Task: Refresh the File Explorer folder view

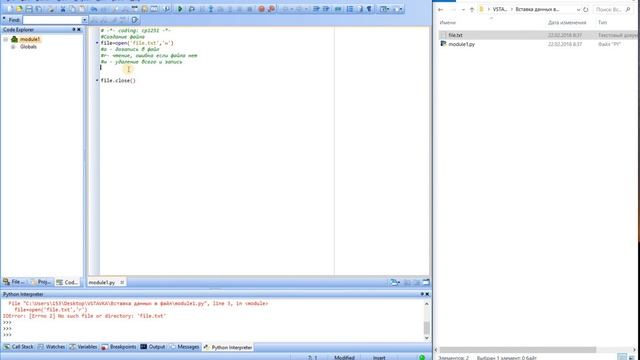Action: (586, 9)
